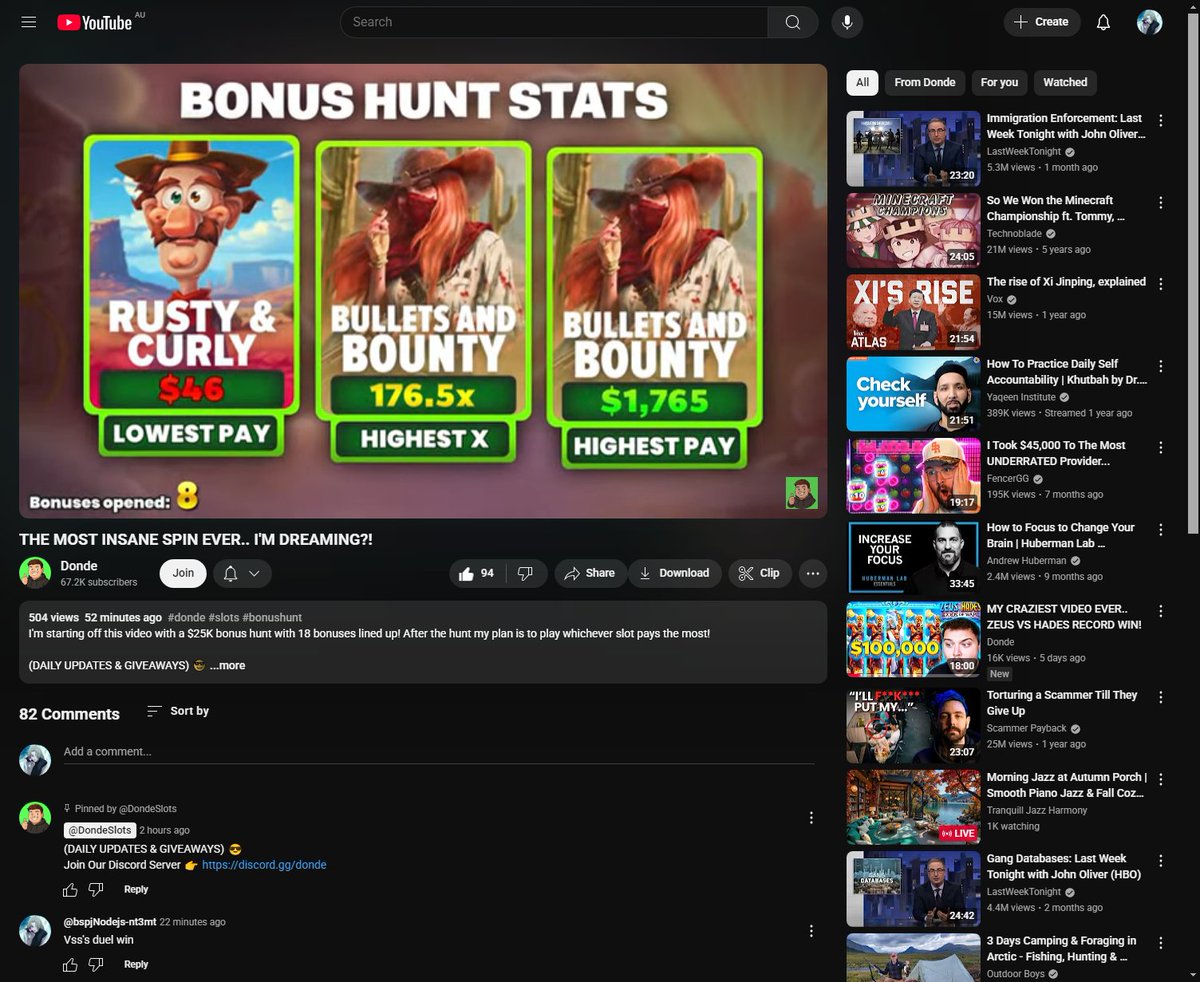The width and height of the screenshot is (1200, 982).
Task: Open Xi's Rise Vox thumbnail
Action: click(x=913, y=312)
